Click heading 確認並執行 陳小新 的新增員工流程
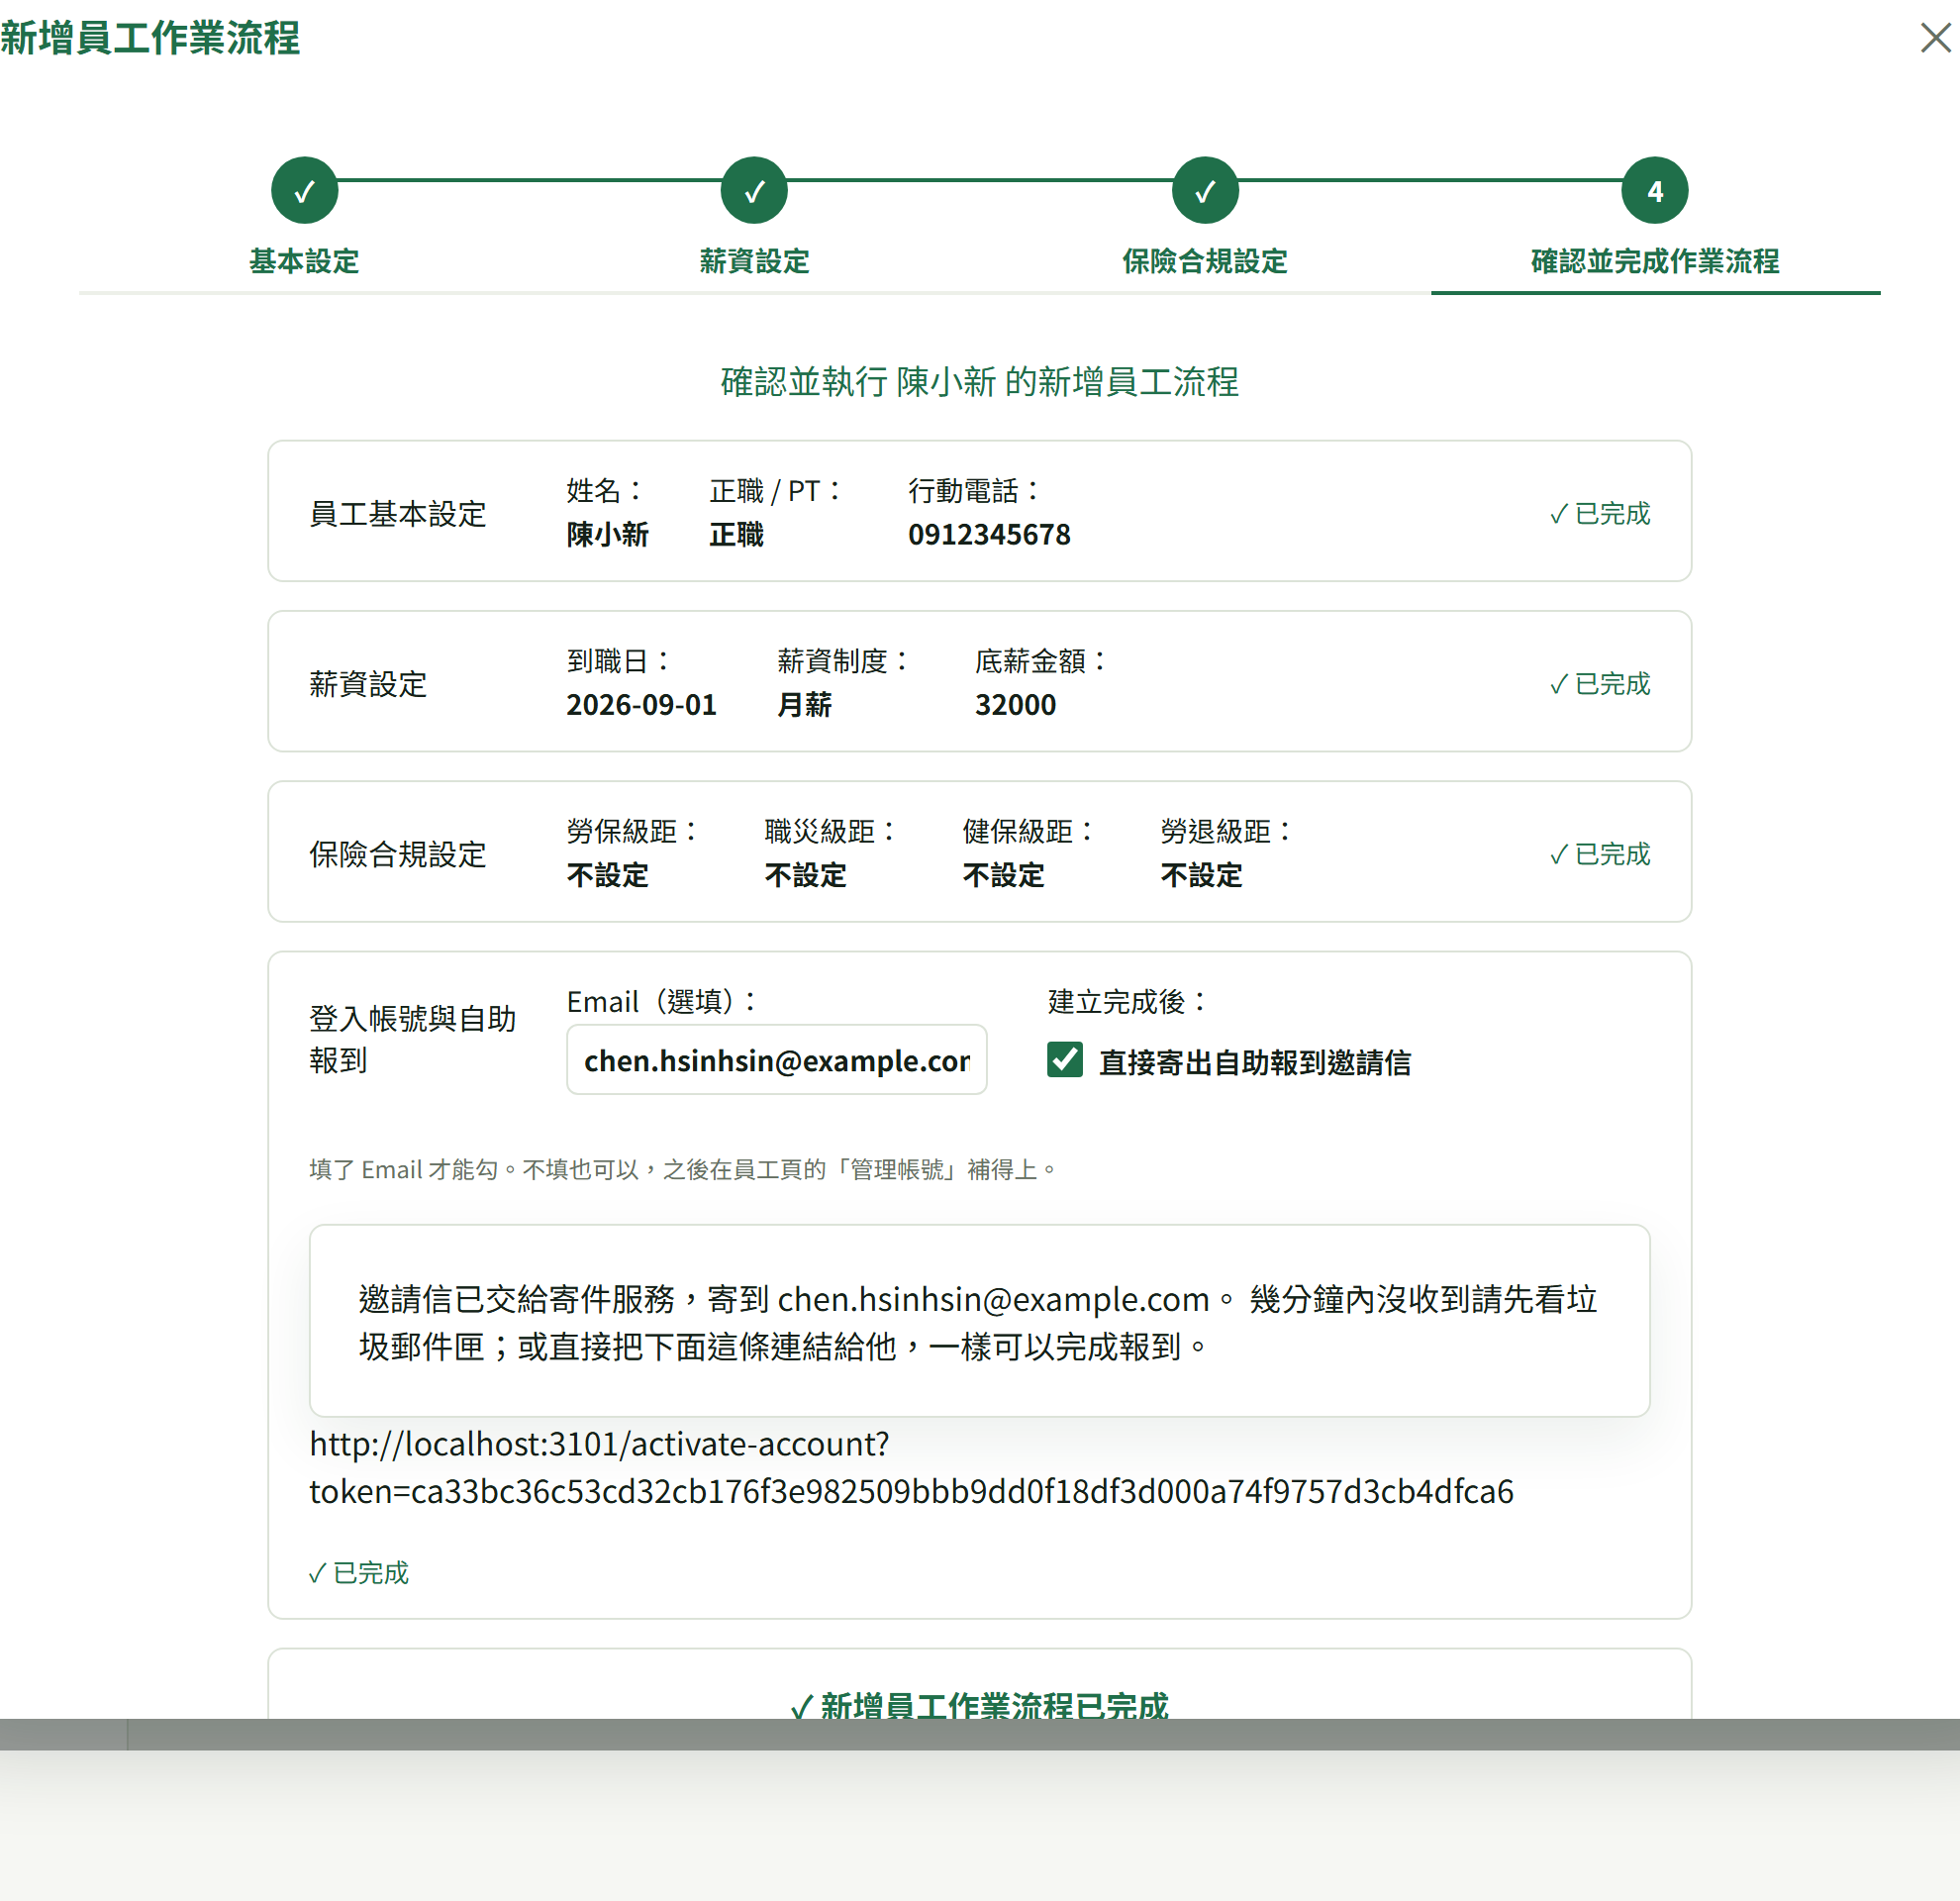Screen dimensions: 1960x1901 (979, 382)
